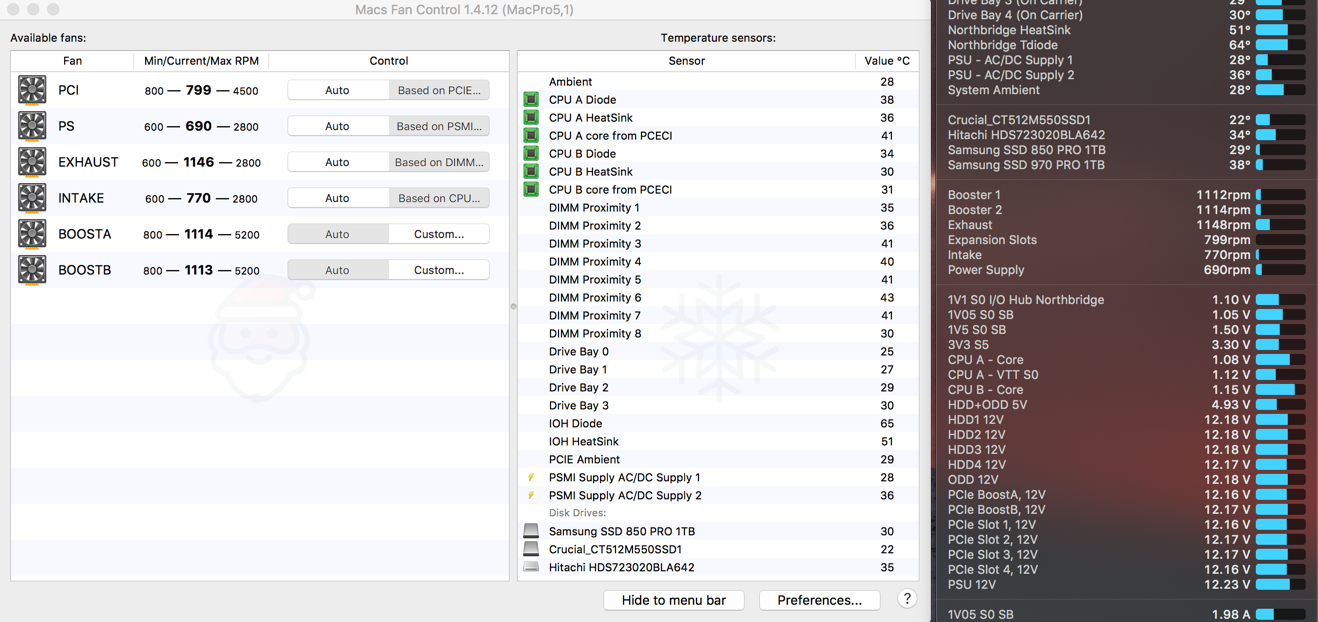Viewport: 1318px width, 622px height.
Task: Set INTAKE fan to Auto
Action: [x=338, y=198]
